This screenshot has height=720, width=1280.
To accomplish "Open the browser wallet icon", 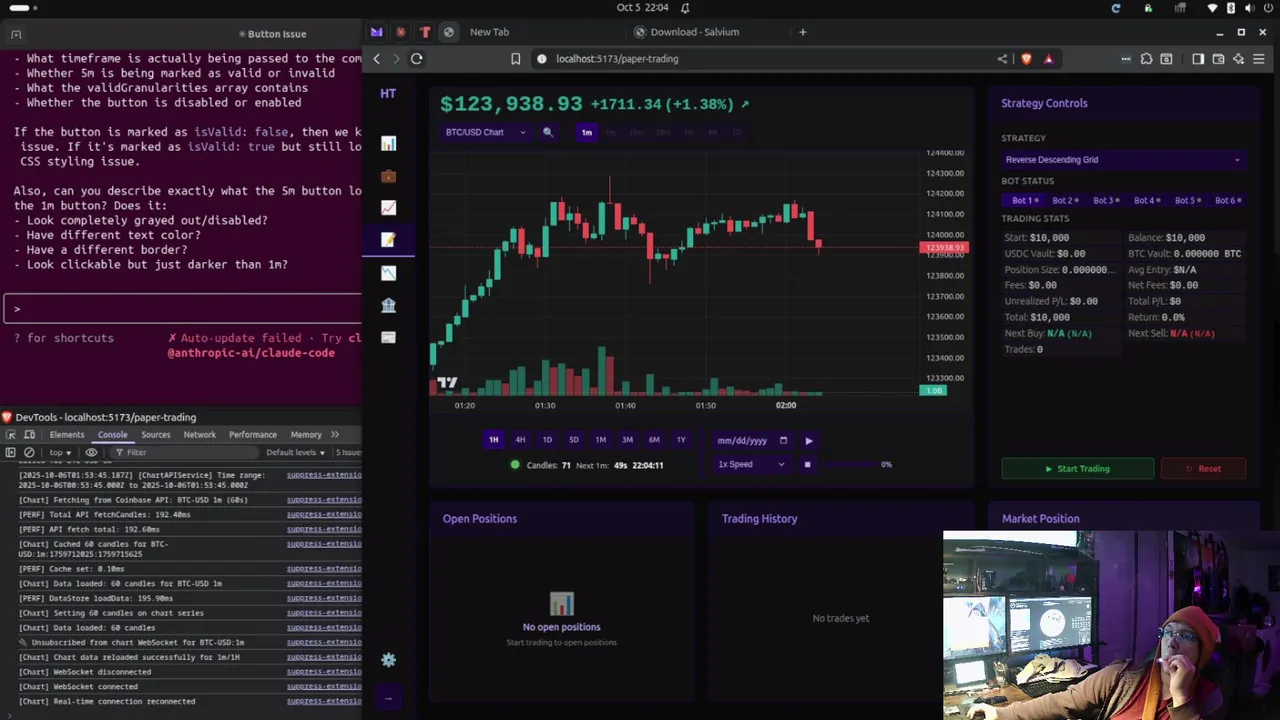I will [1218, 59].
